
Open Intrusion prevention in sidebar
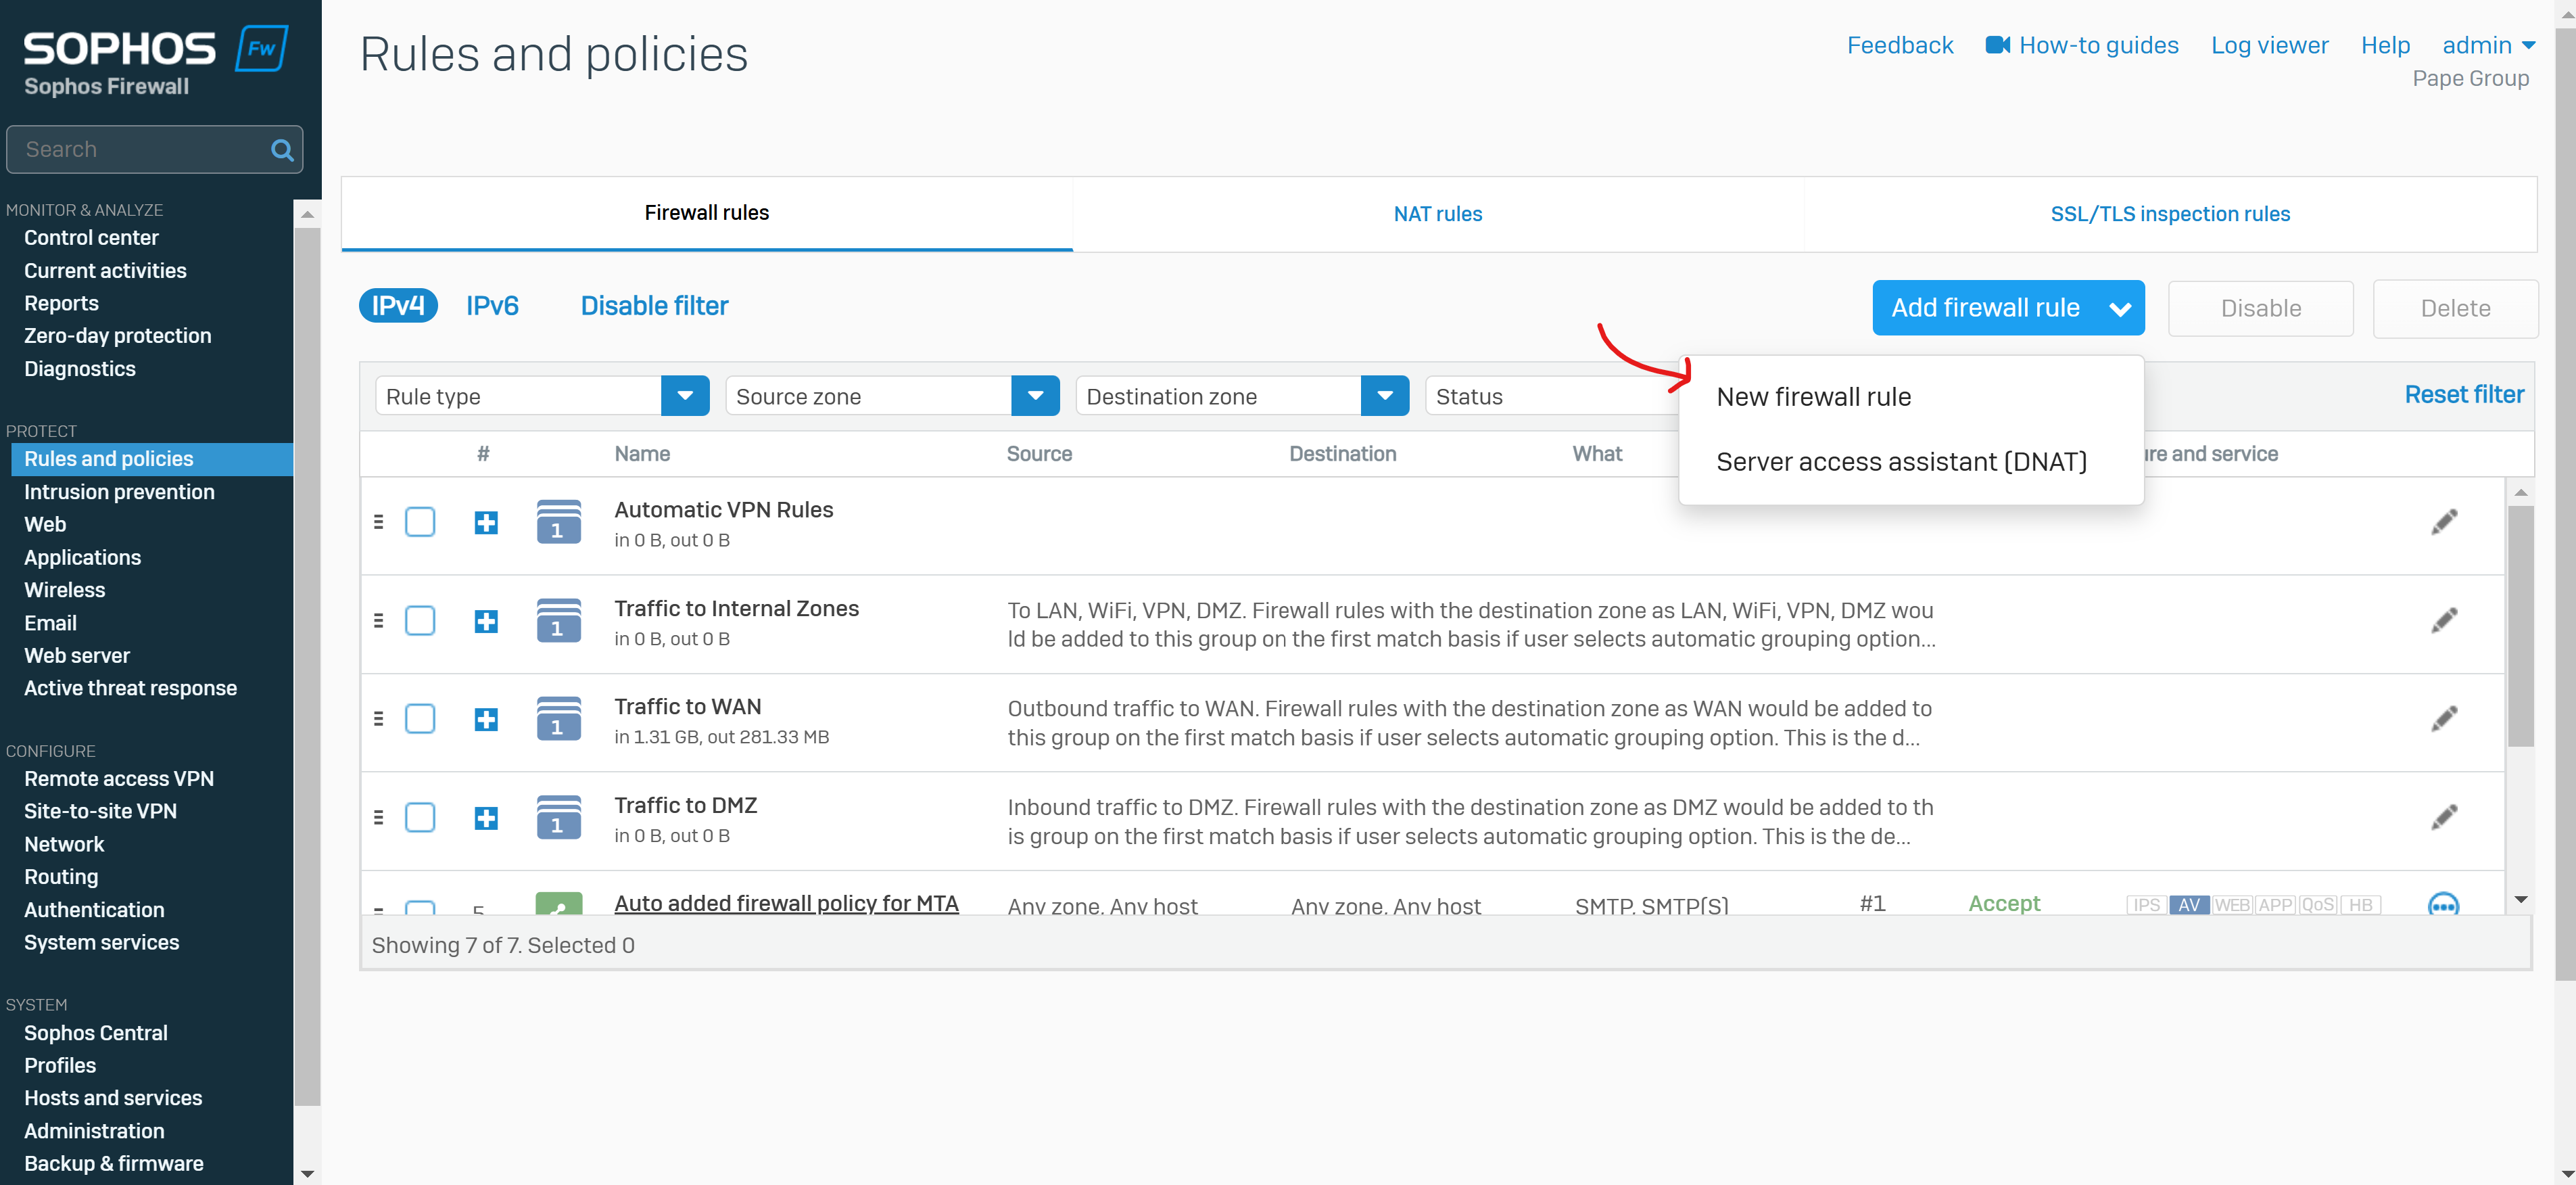tap(119, 492)
